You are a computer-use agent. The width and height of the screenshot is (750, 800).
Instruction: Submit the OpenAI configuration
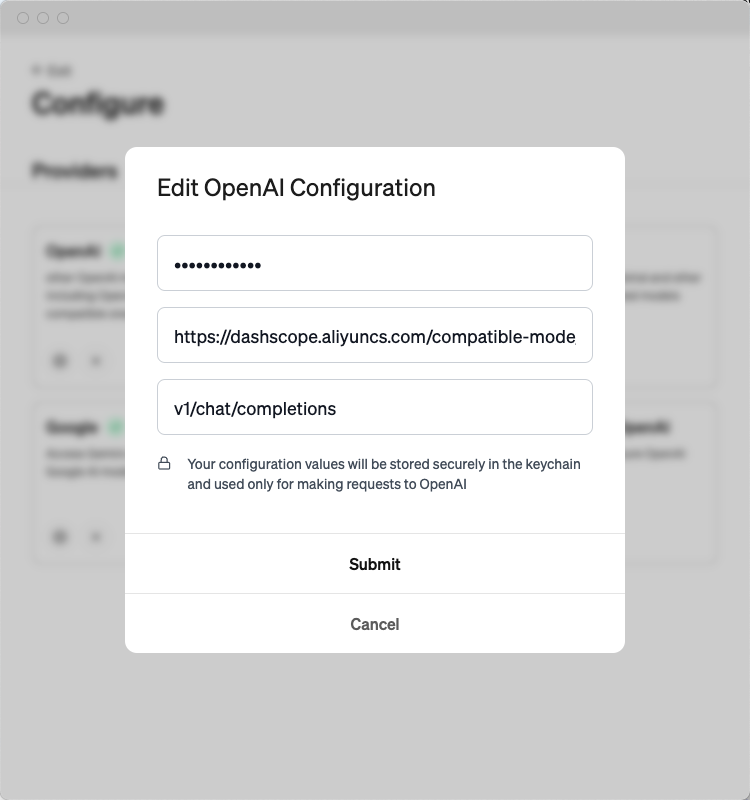(x=374, y=564)
